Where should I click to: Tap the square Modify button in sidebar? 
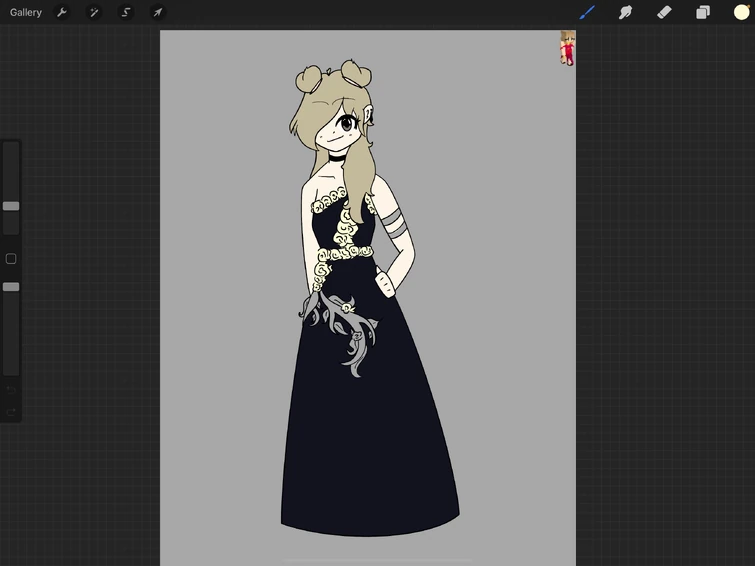(x=11, y=259)
